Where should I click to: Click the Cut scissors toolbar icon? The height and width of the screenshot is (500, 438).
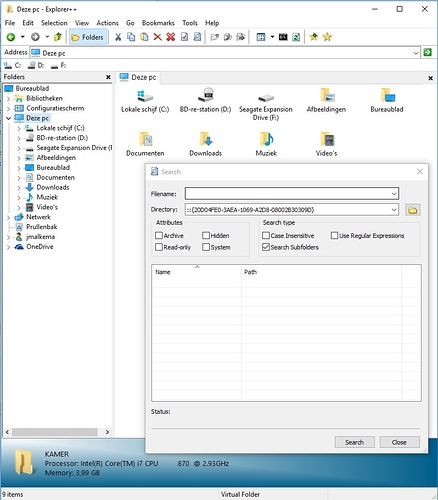pos(118,37)
